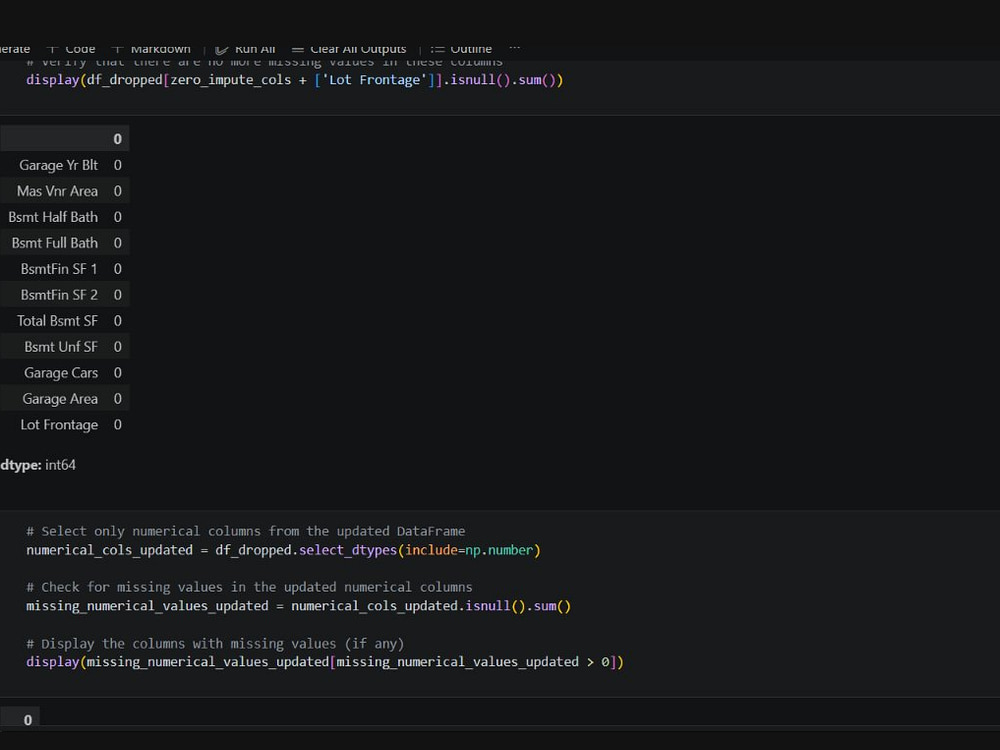Select the 'BsmtFin SF 1' output row

coord(64,269)
